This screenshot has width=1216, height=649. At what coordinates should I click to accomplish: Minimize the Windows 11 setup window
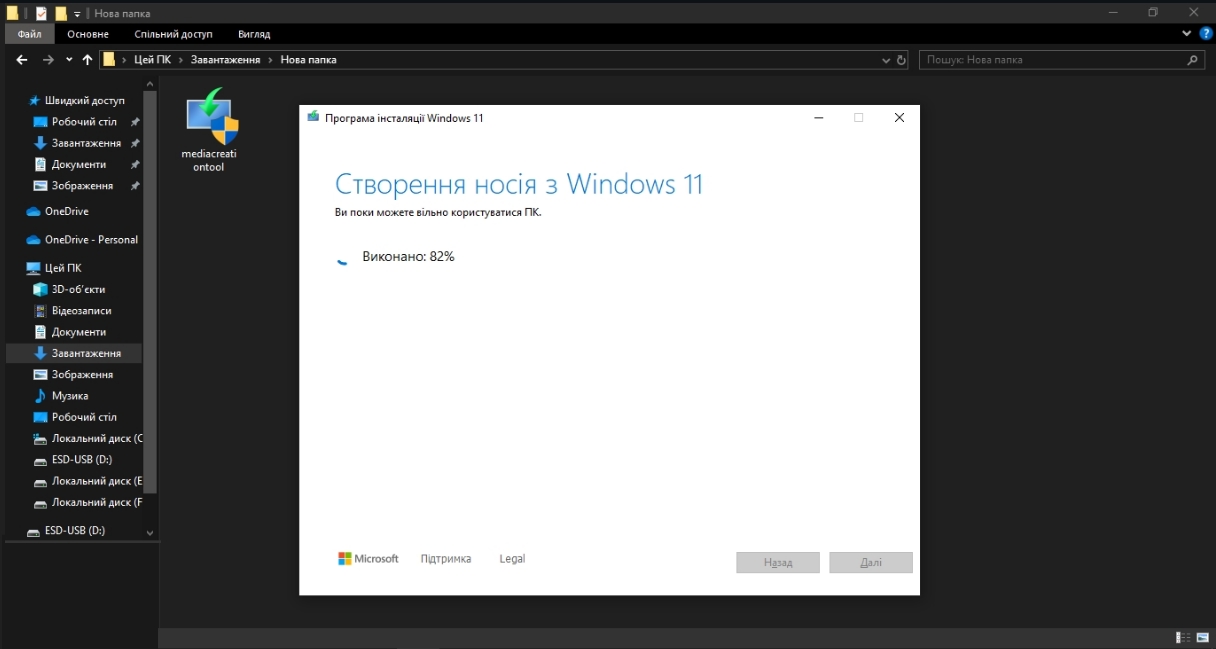pyautogui.click(x=819, y=117)
